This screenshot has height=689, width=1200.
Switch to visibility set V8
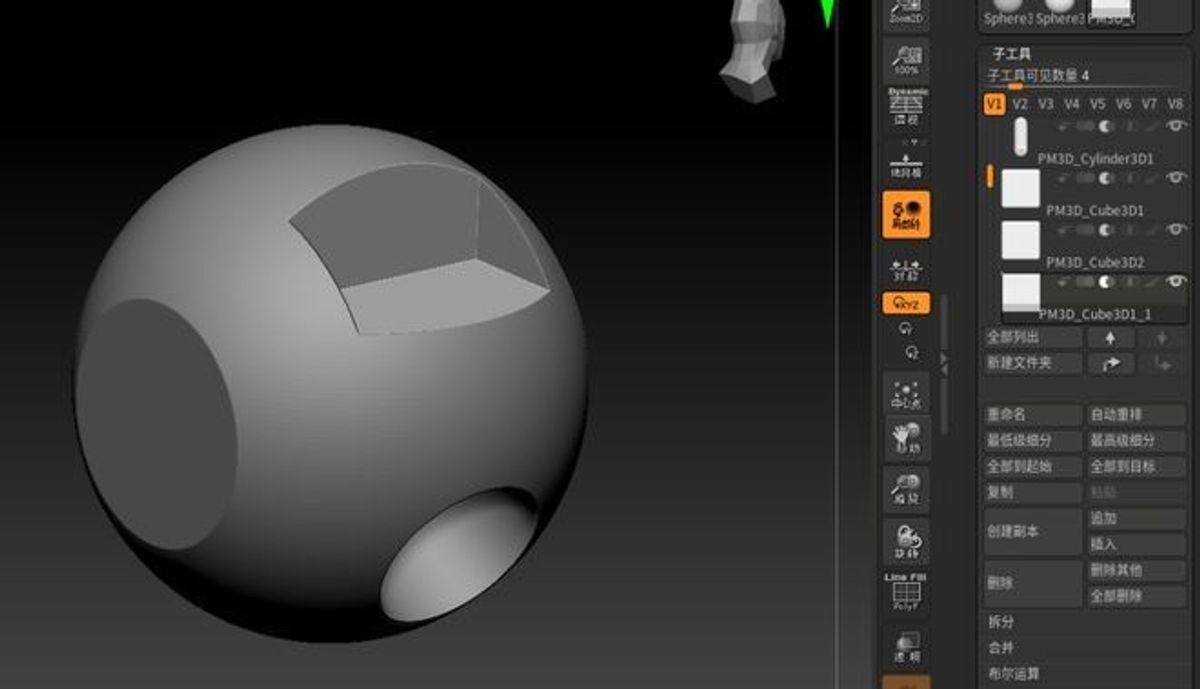pyautogui.click(x=1175, y=103)
